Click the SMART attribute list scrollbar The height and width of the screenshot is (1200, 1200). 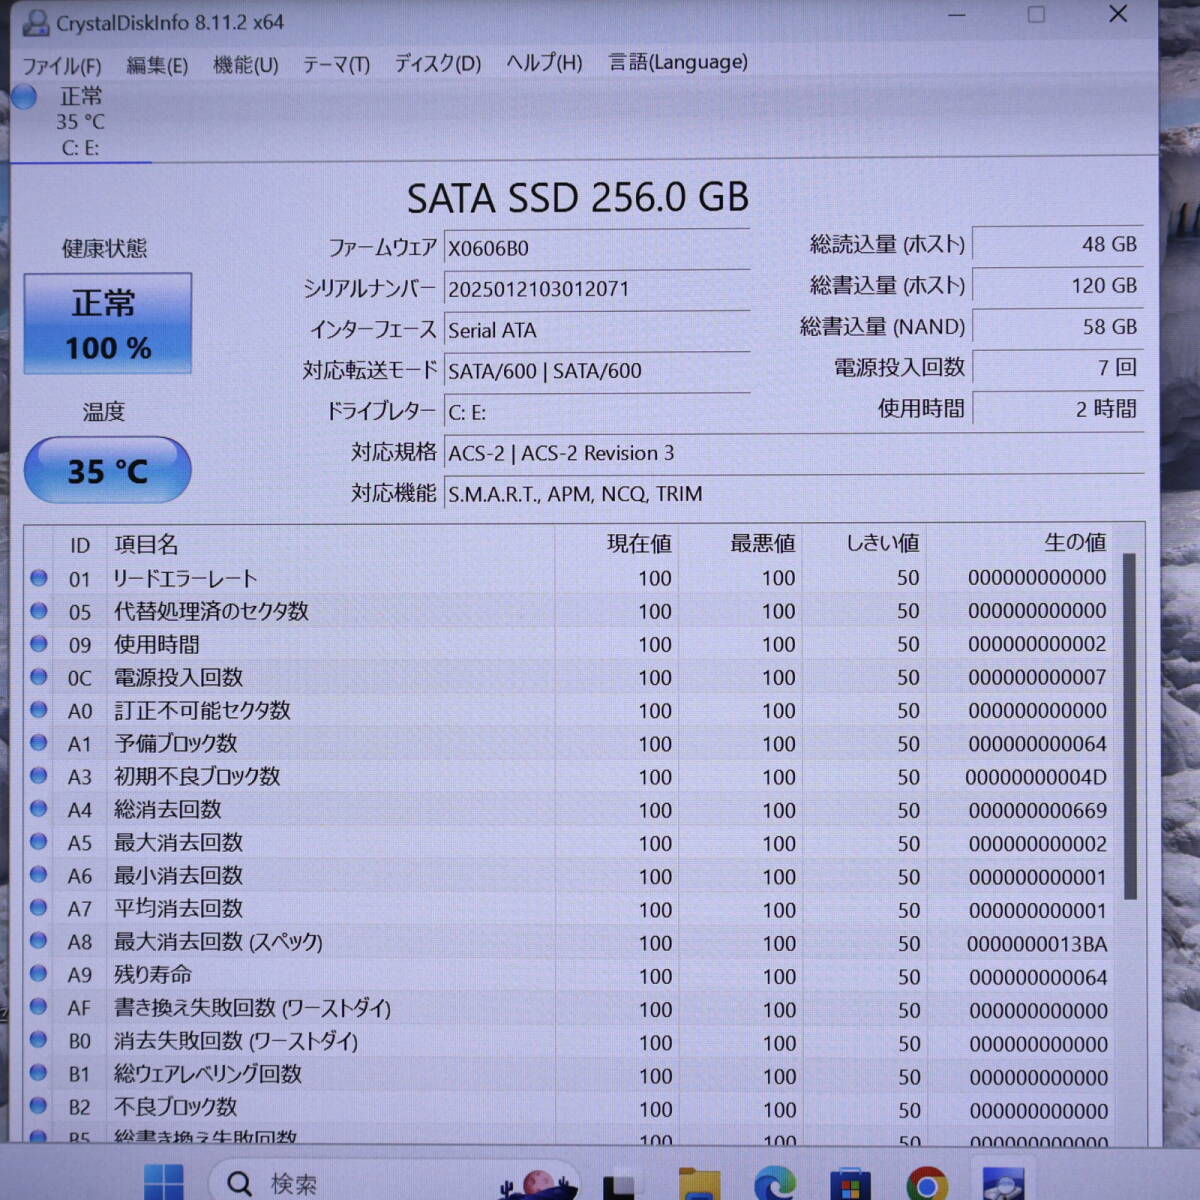[x=1130, y=725]
